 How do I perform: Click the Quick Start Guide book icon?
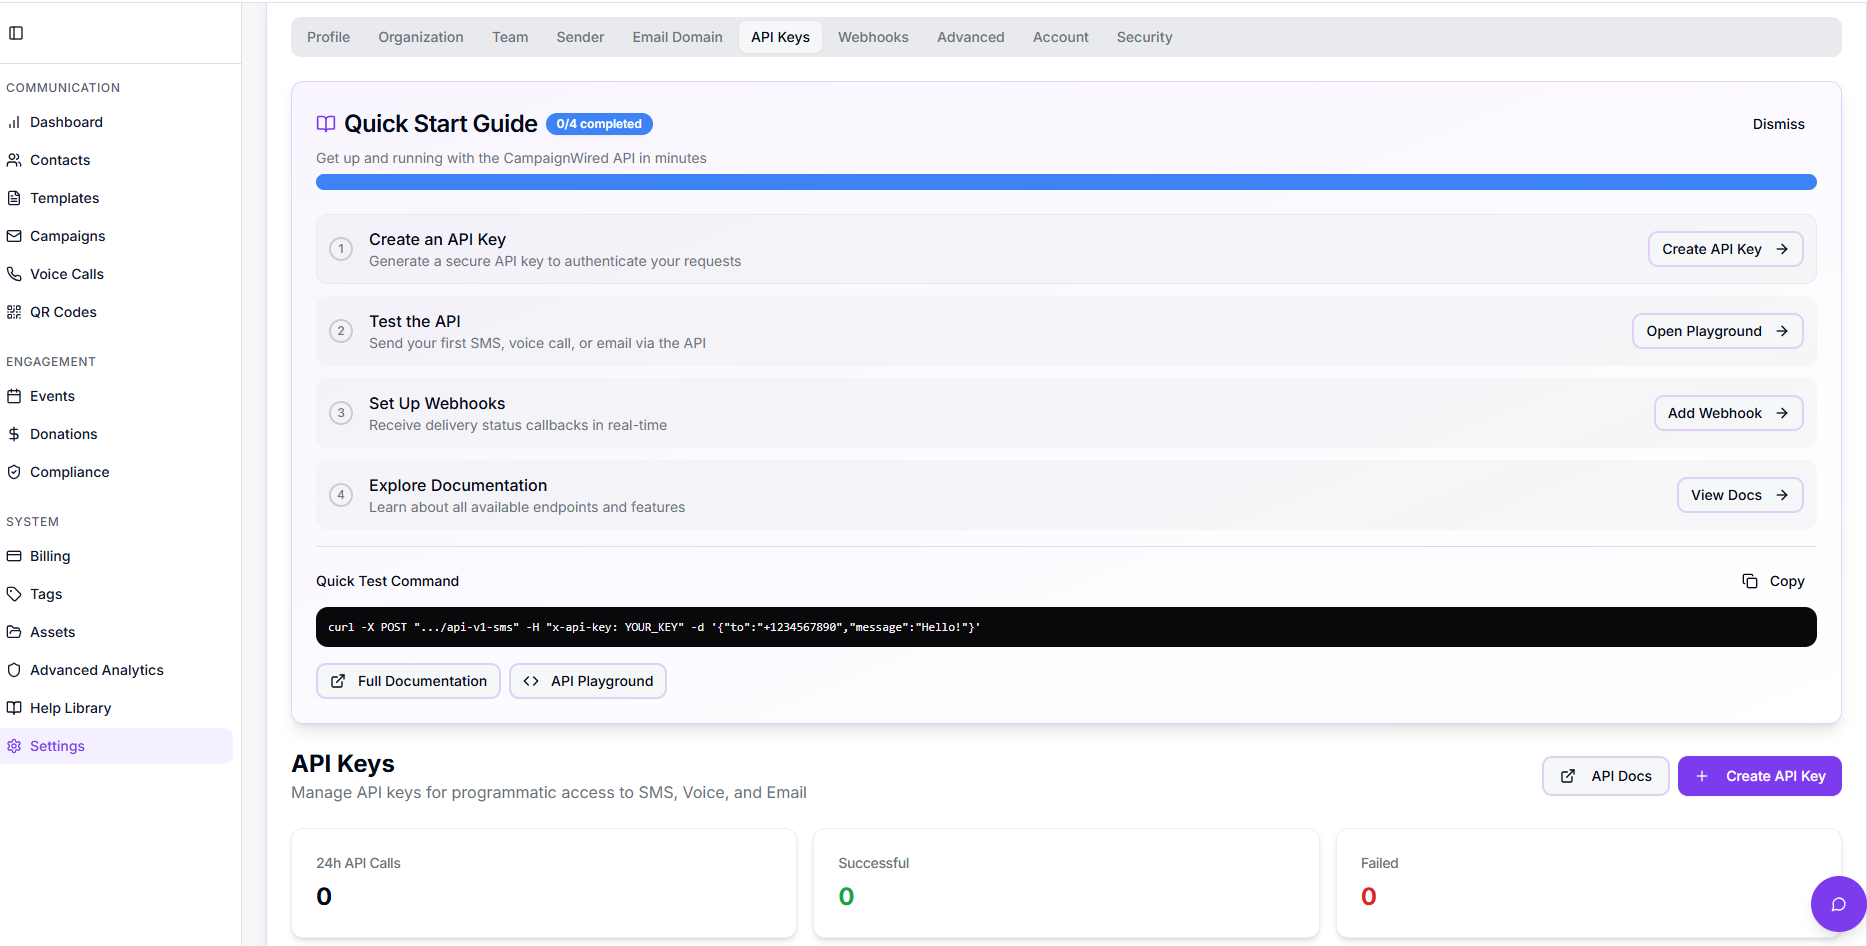pos(326,124)
